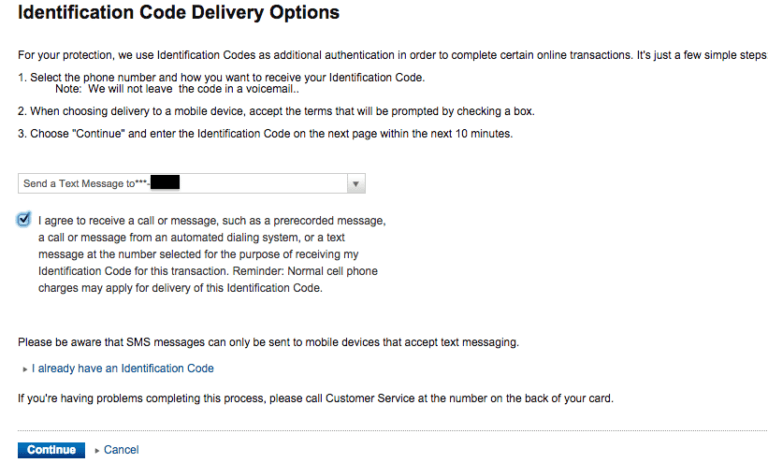The width and height of the screenshot is (768, 463).
Task: Uncheck the 'I agree to receive' checkbox
Action: [x=24, y=219]
